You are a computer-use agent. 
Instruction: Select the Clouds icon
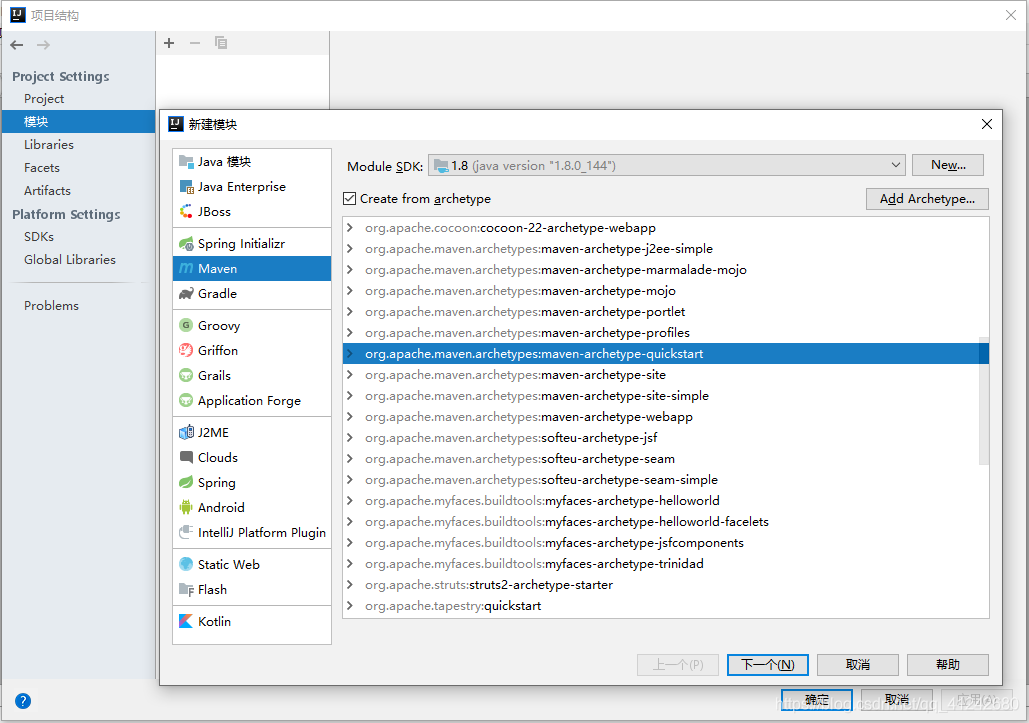coord(186,457)
